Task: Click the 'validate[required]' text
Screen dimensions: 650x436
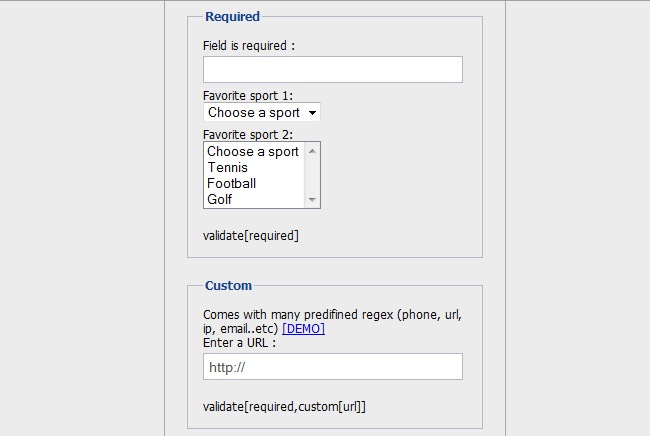Action: tap(251, 236)
